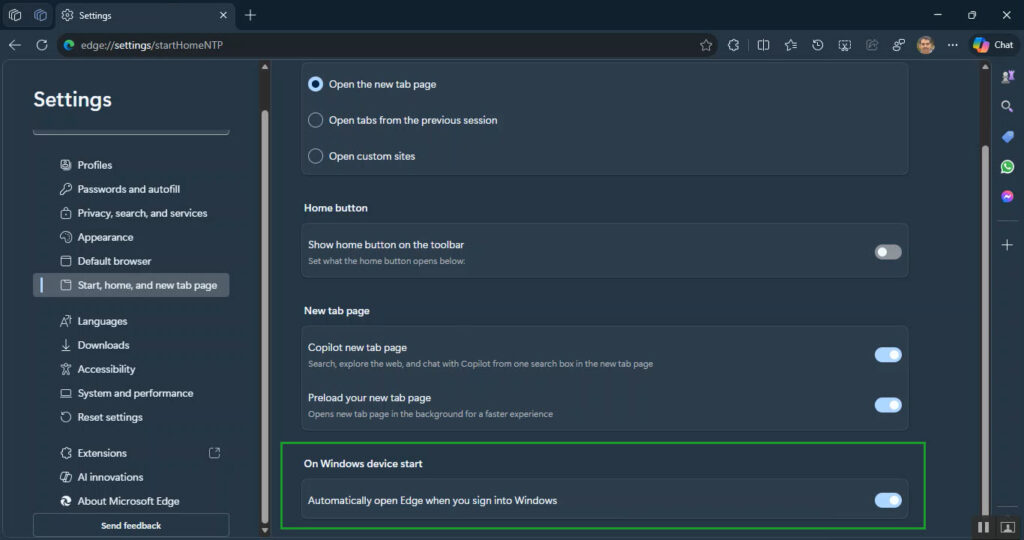This screenshot has height=540, width=1024.
Task: Click the star to favorite this page
Action: click(x=706, y=45)
